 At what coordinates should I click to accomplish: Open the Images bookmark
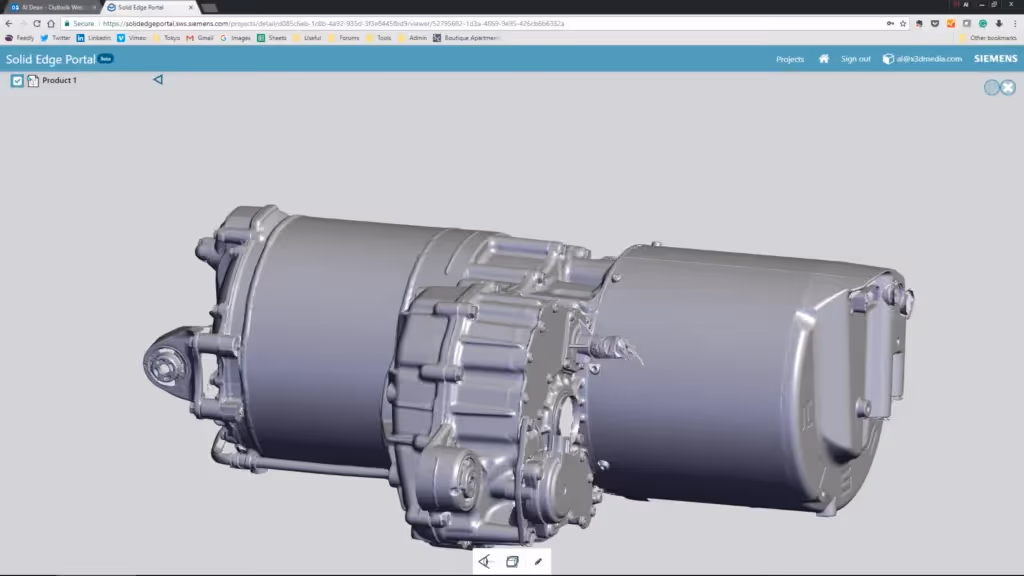coord(235,38)
